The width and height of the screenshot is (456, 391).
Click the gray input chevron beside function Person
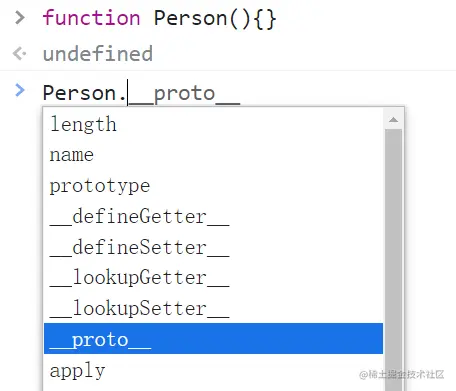(20, 18)
